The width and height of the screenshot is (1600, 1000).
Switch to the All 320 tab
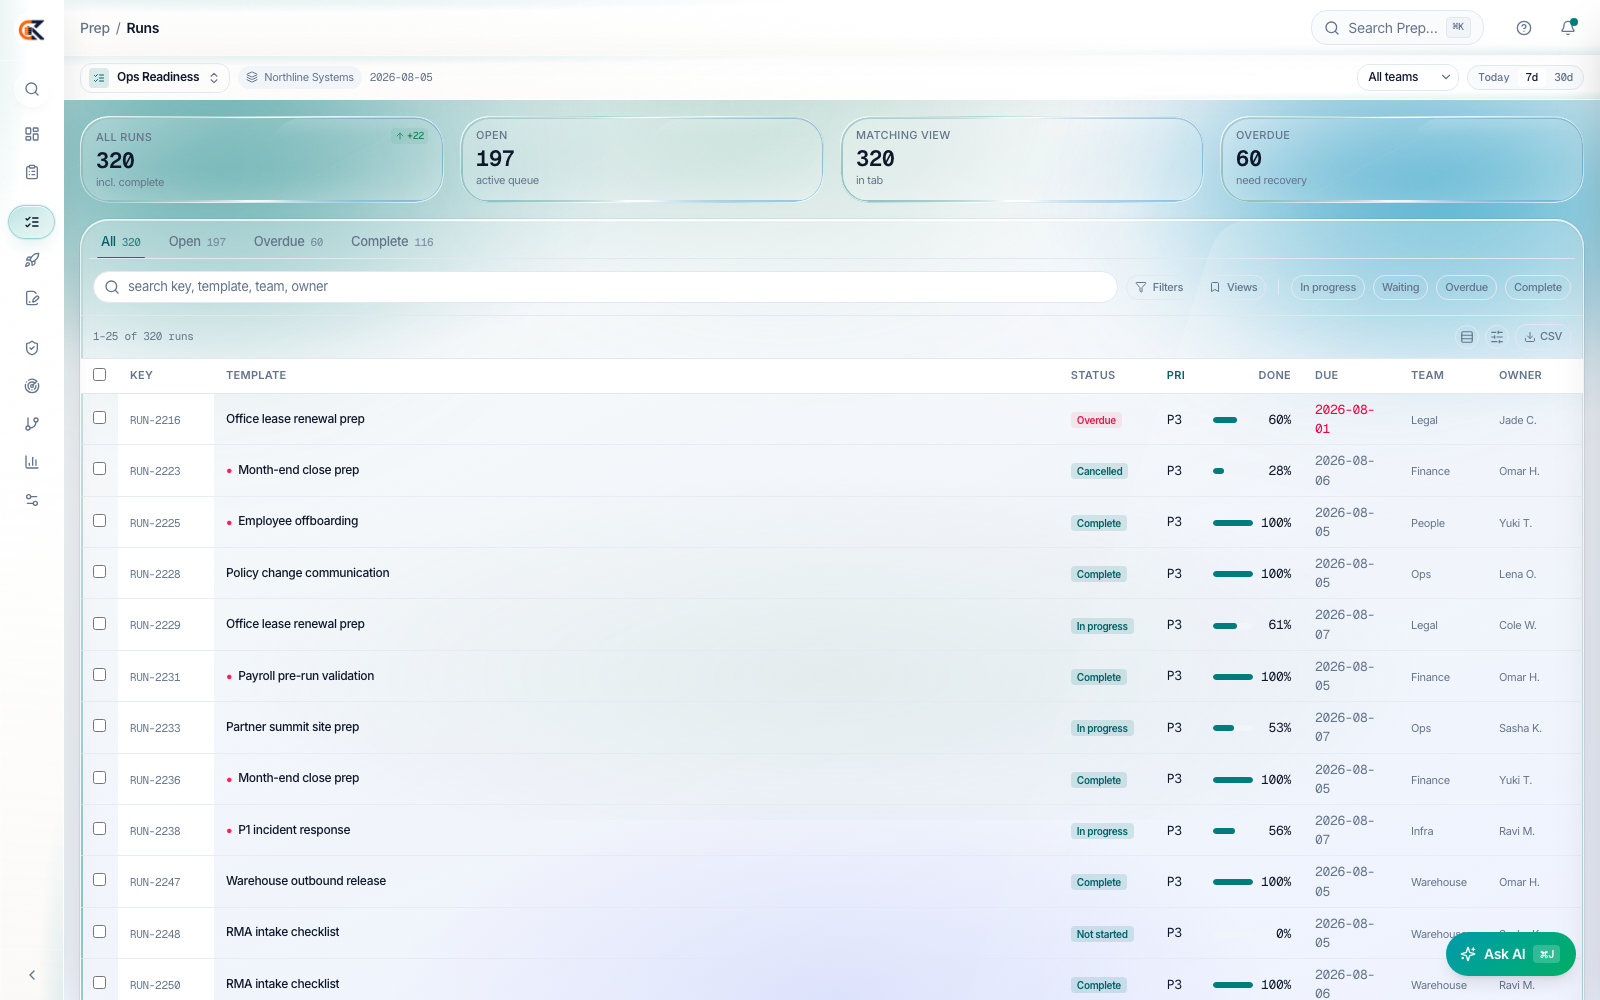point(120,242)
